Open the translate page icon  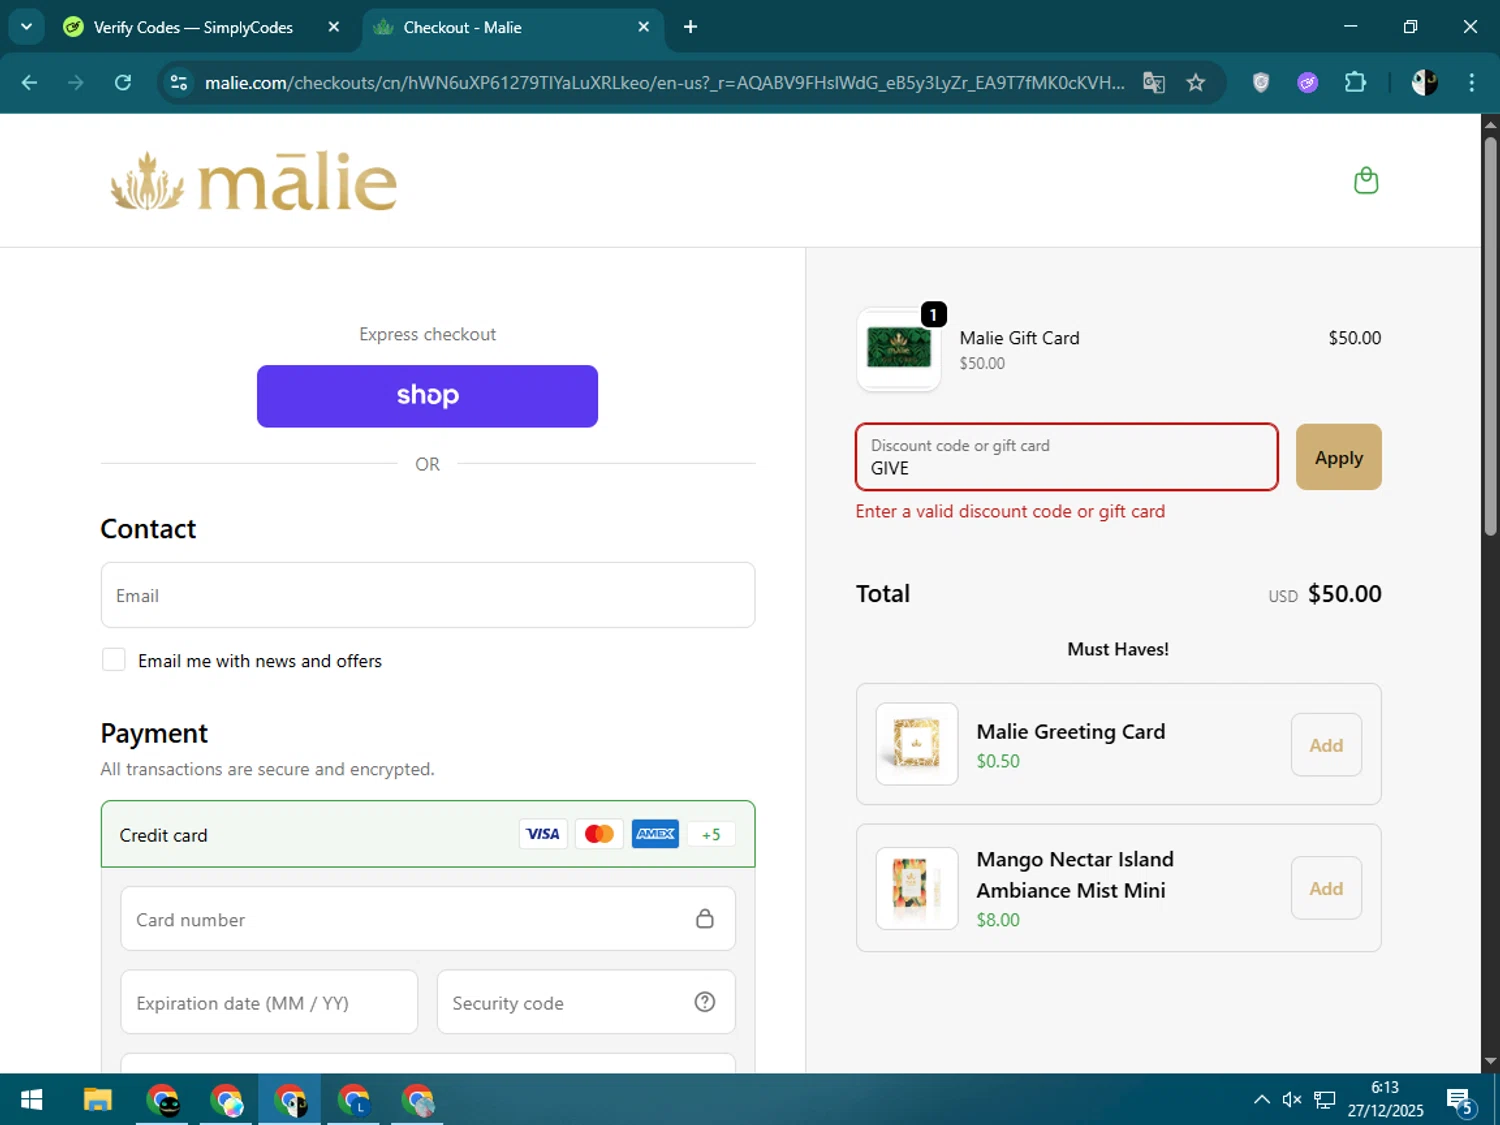coord(1154,83)
